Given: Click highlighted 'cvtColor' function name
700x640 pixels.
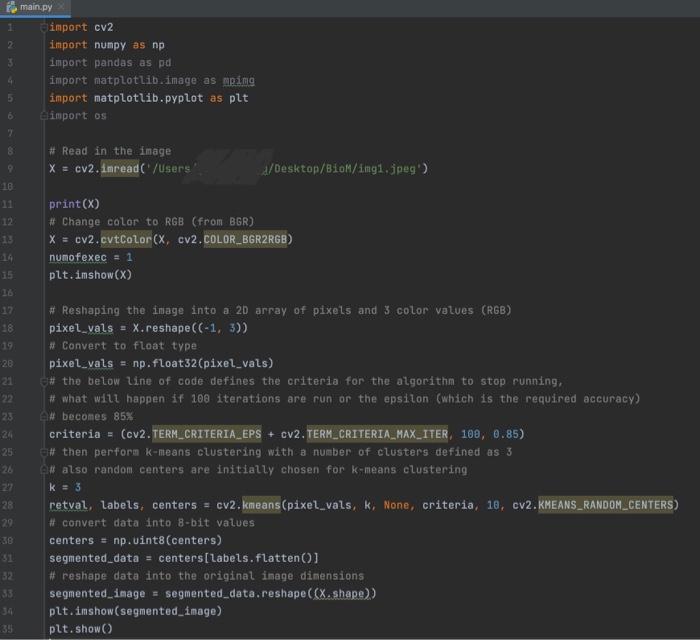Looking at the screenshot, I should 126,240.
